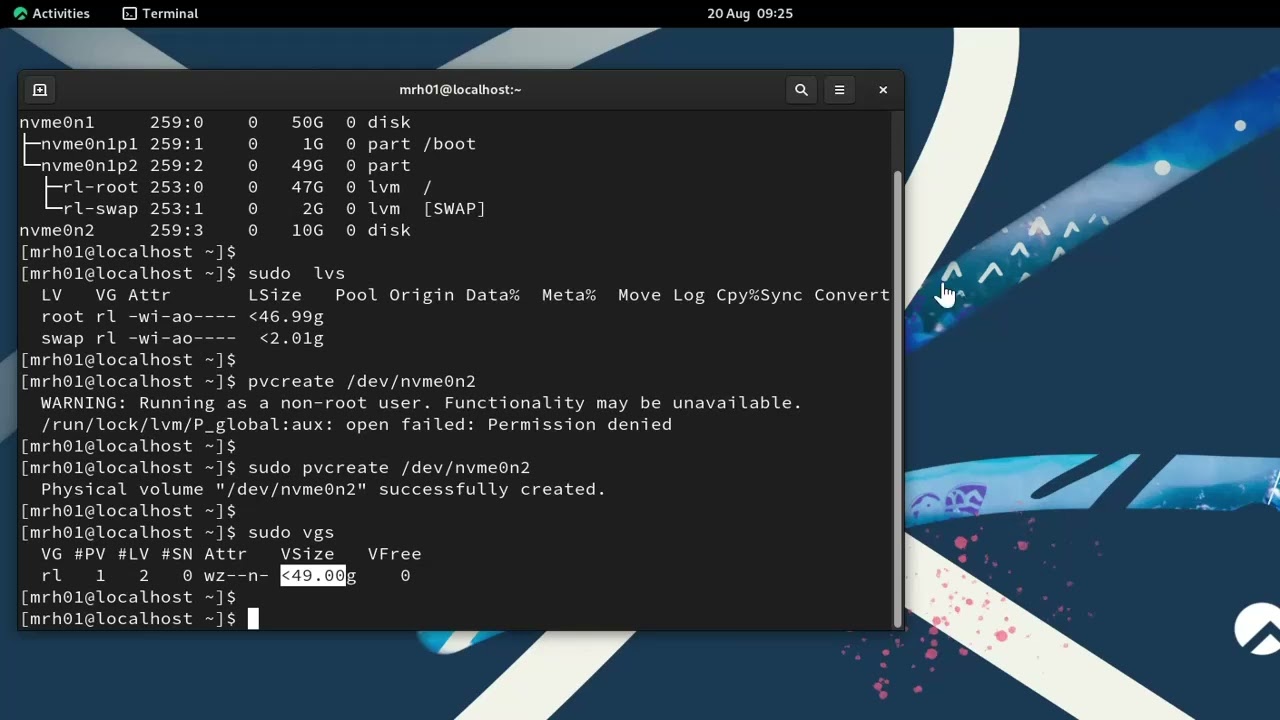Screen dimensions: 1280x720
Task: Open the terminal hamburger menu
Action: point(839,90)
